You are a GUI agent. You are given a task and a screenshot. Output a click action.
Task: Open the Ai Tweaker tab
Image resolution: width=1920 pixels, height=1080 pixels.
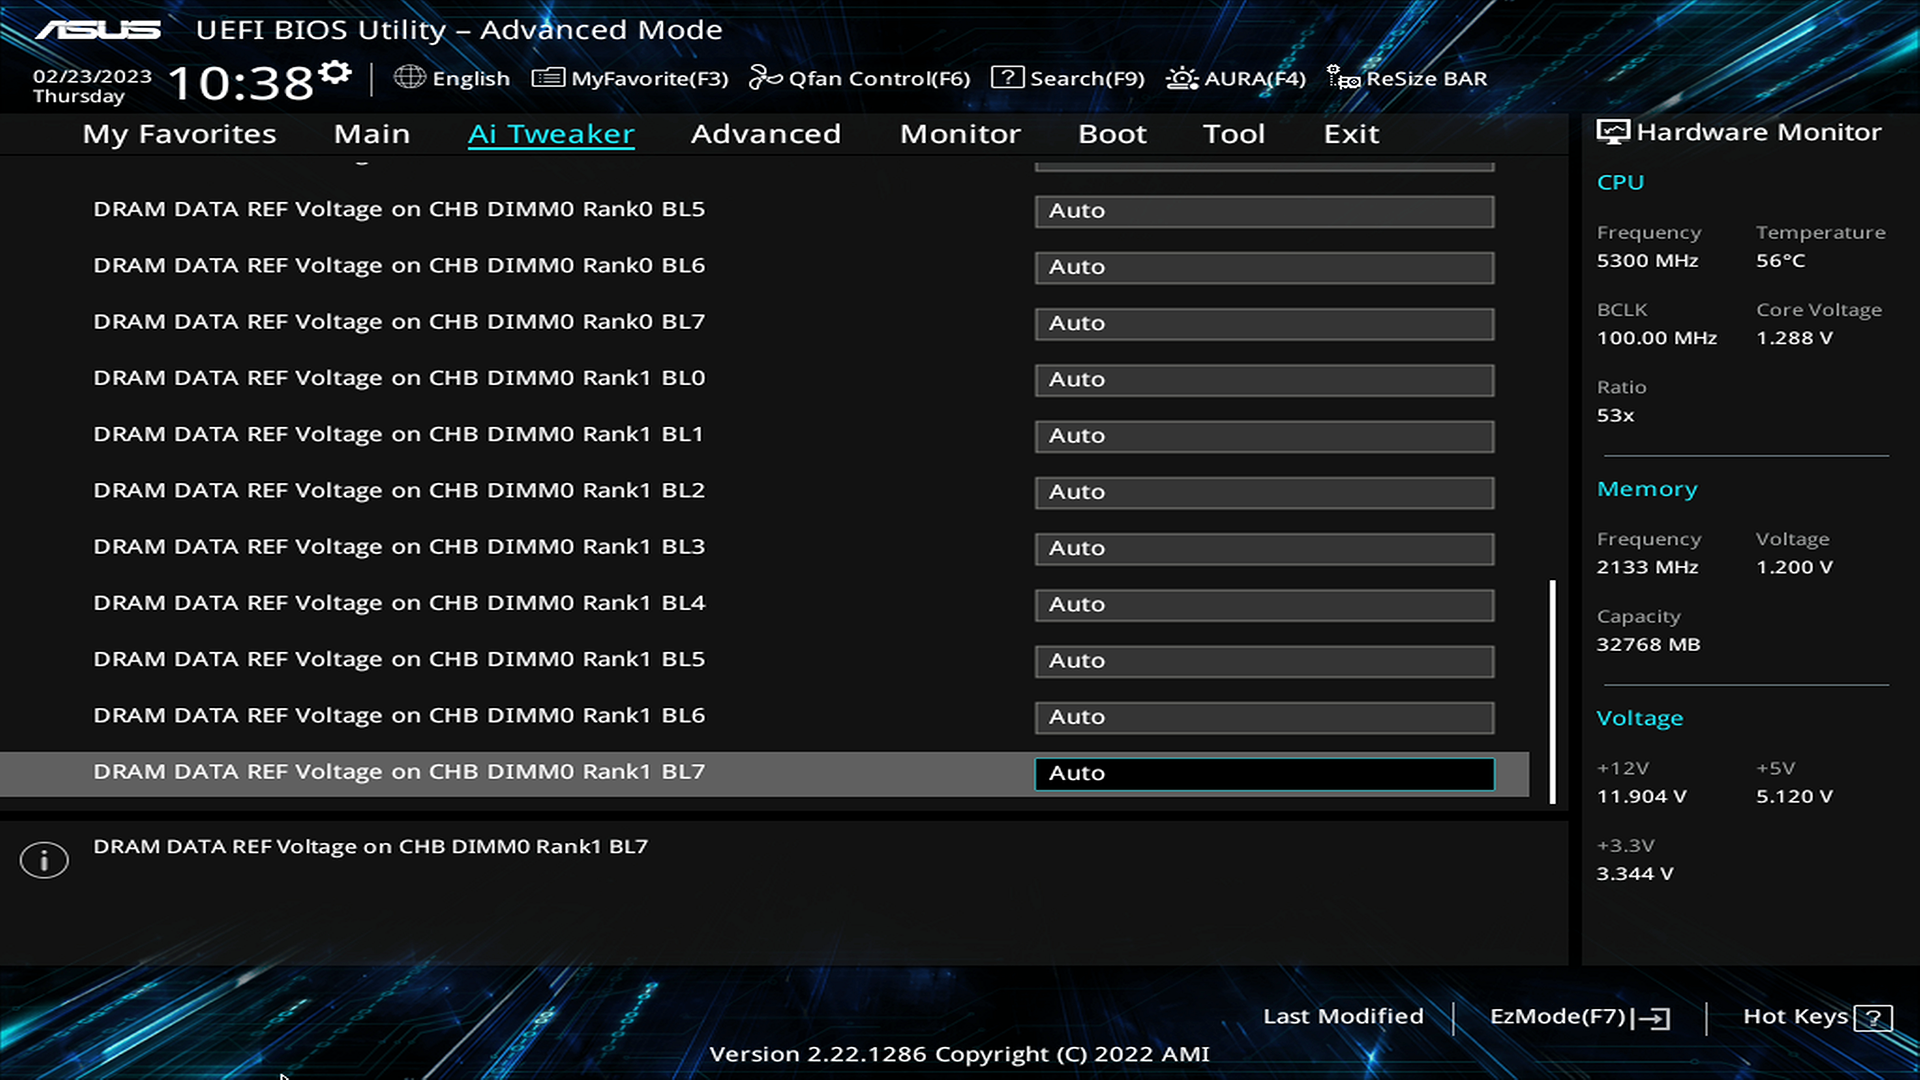click(x=550, y=132)
